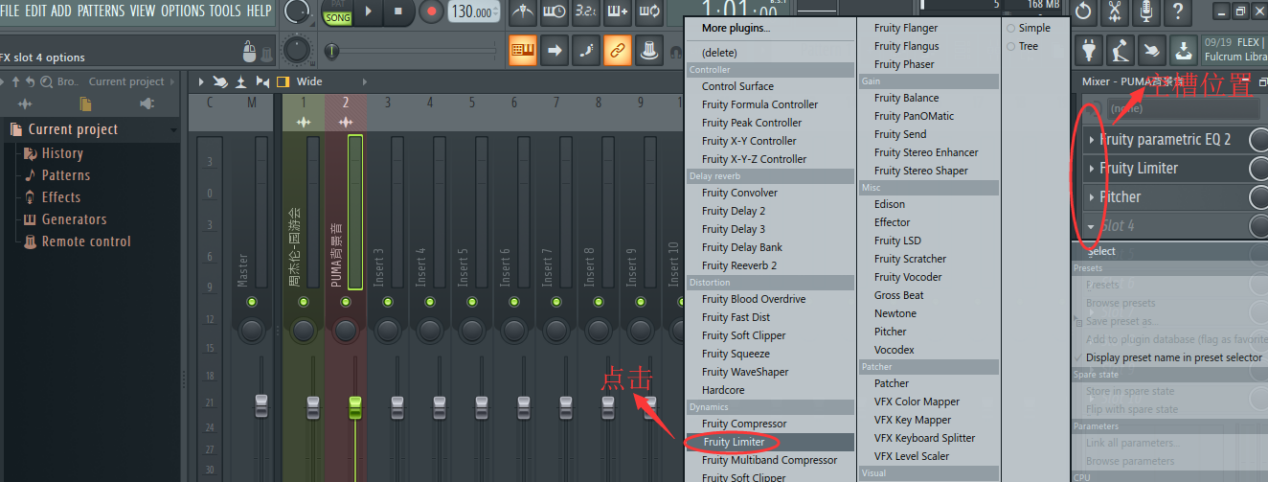
Task: Select the Tree radio option
Action: coord(1011,46)
